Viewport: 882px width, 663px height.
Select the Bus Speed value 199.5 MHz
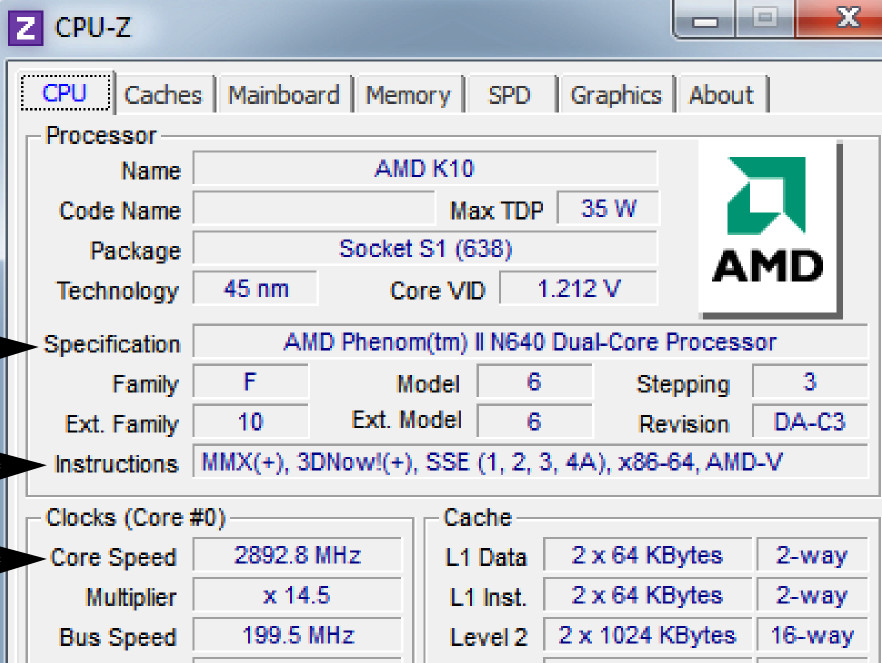click(x=297, y=636)
